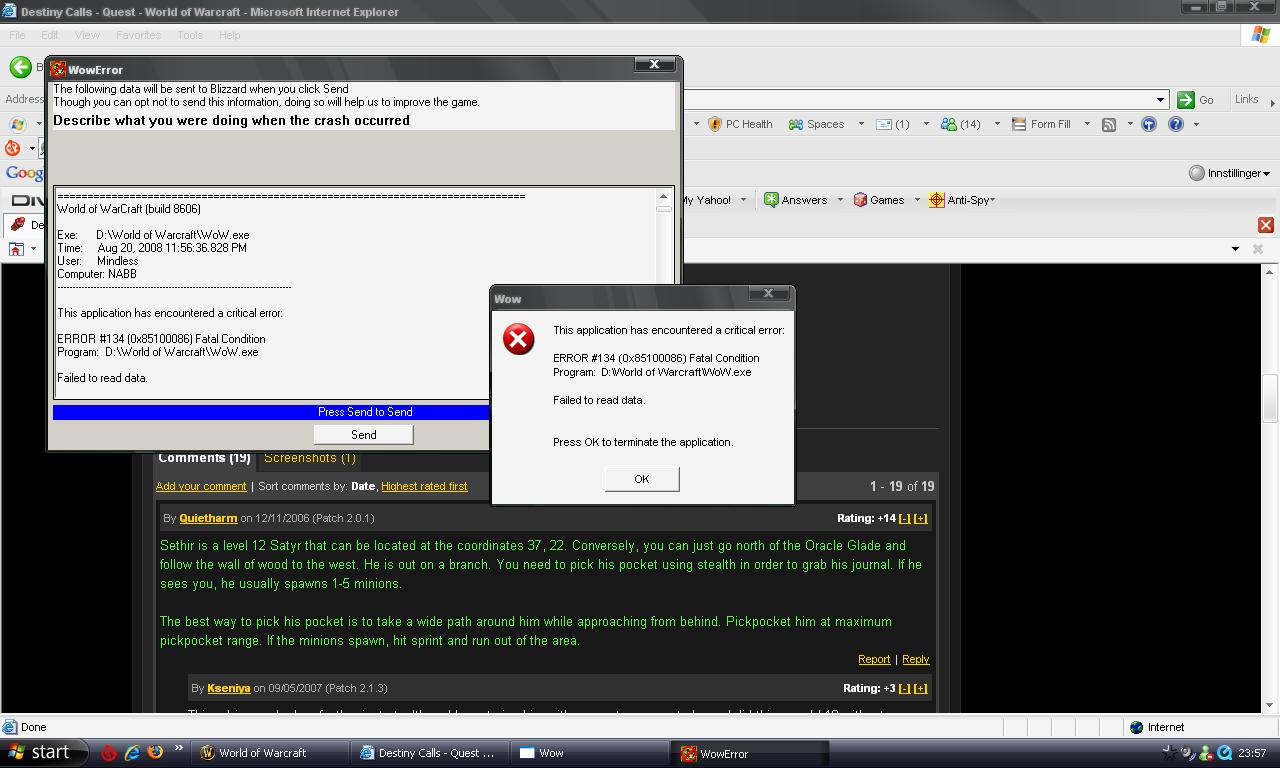This screenshot has width=1280, height=768.
Task: Open the Favorites menu
Action: tap(138, 35)
